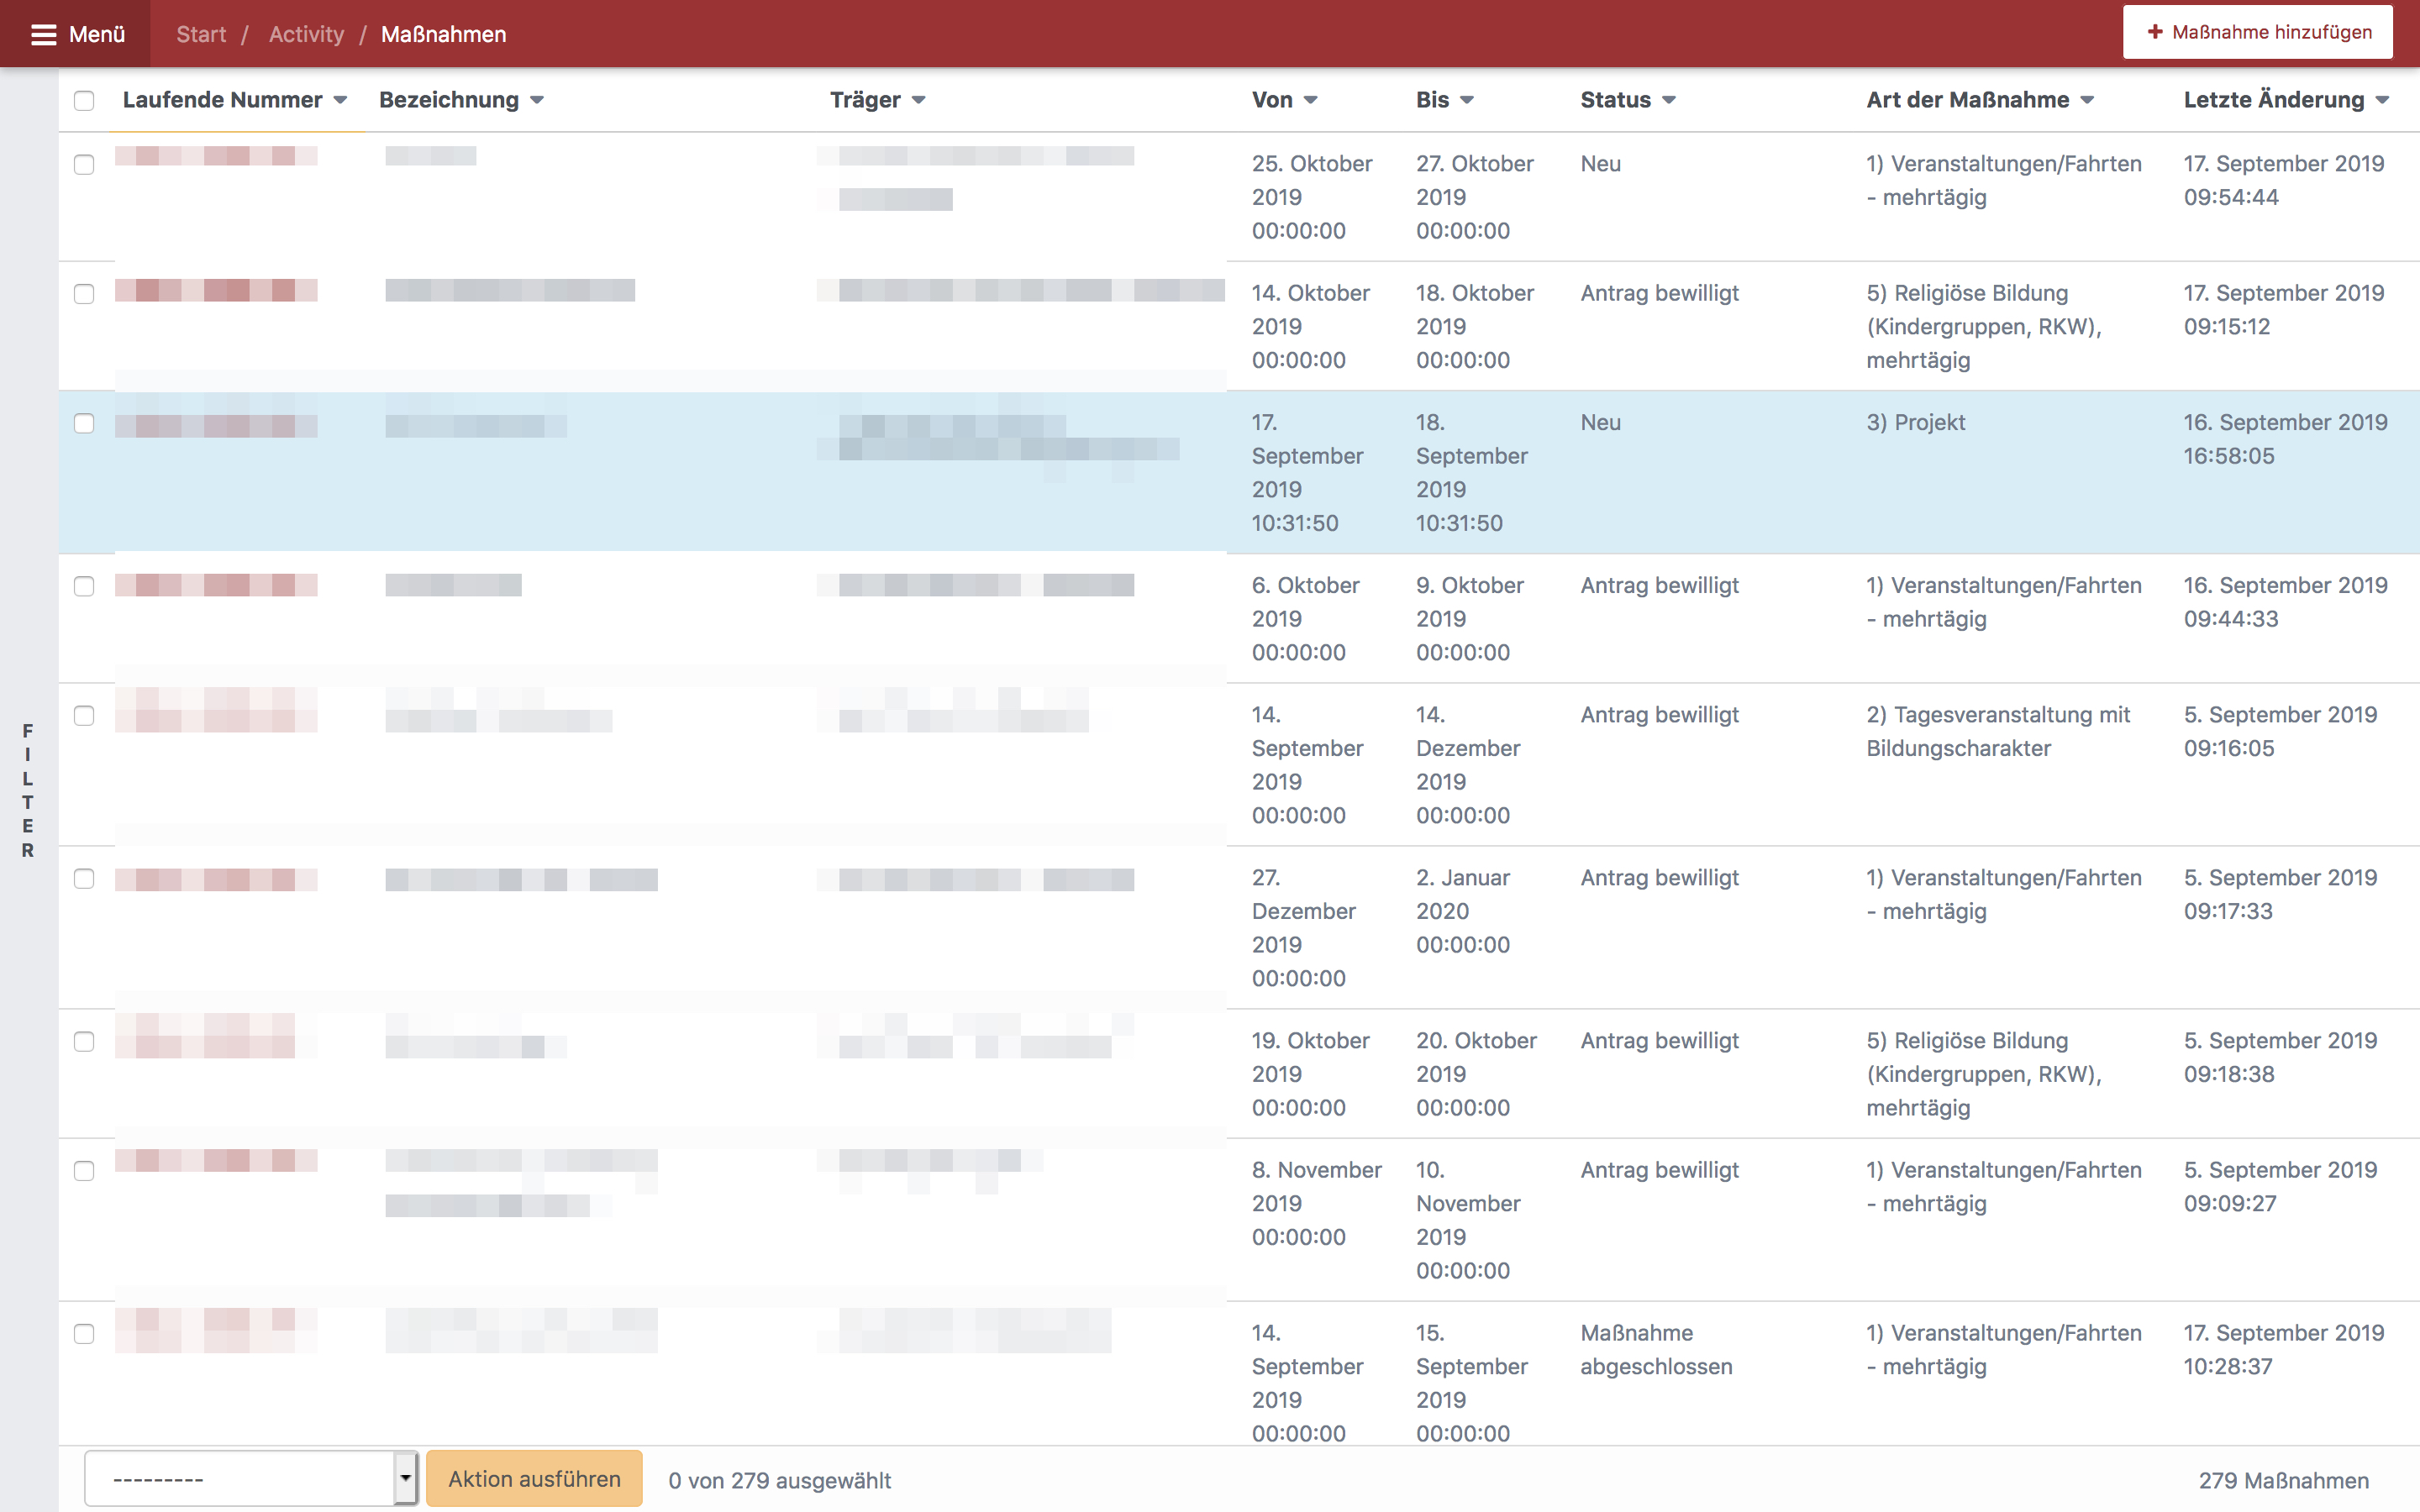Open sort options for Art der Maßnahme
The height and width of the screenshot is (1512, 2420).
[2089, 100]
